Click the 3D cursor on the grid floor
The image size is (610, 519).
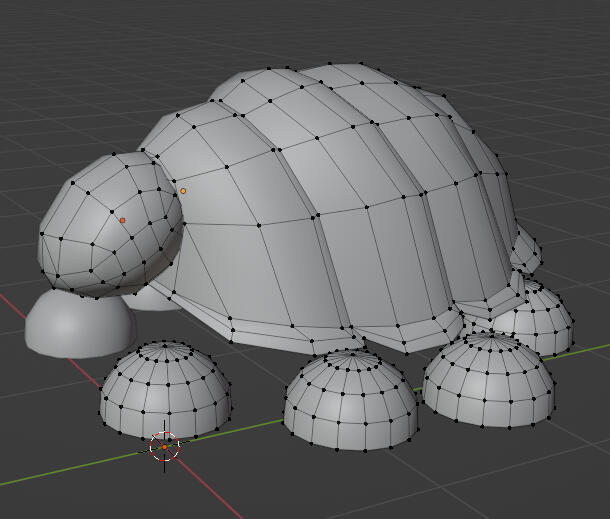[x=164, y=446]
